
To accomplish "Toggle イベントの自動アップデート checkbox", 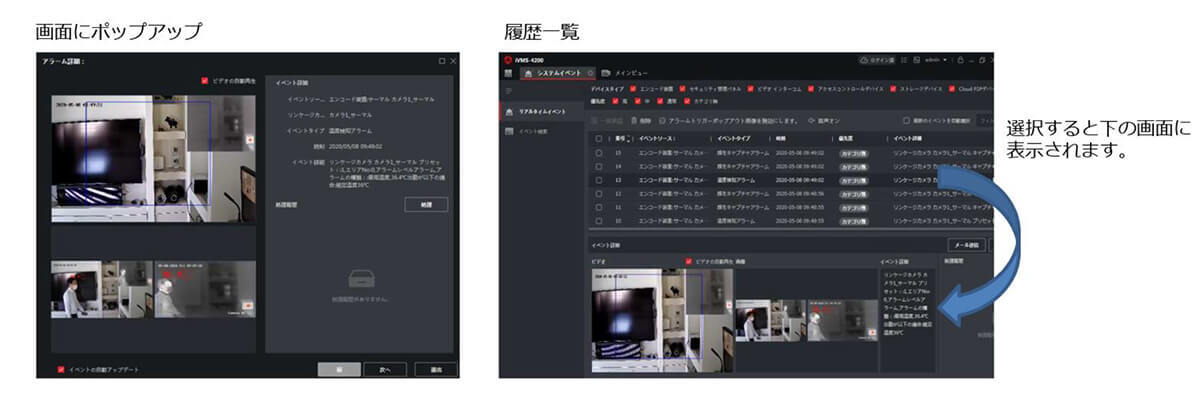I will [62, 369].
